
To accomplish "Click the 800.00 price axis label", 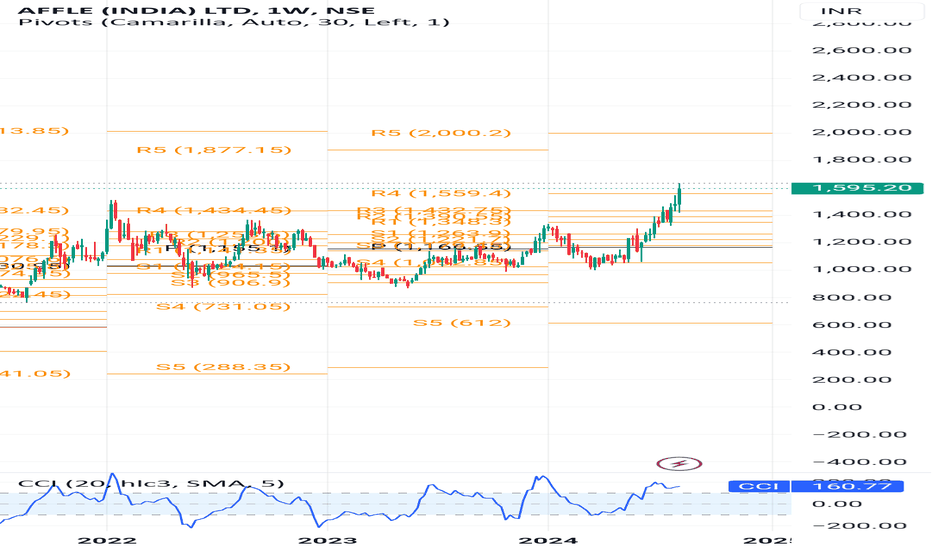I will [x=852, y=297].
